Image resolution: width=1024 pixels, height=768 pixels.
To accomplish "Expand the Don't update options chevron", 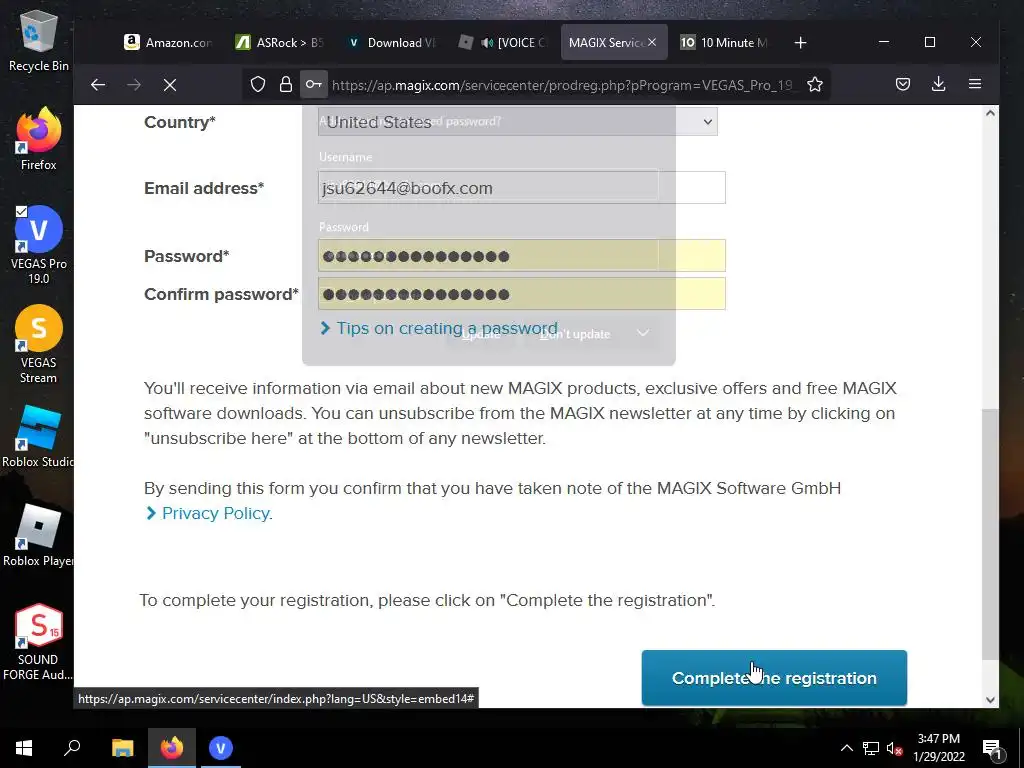I will [x=643, y=333].
